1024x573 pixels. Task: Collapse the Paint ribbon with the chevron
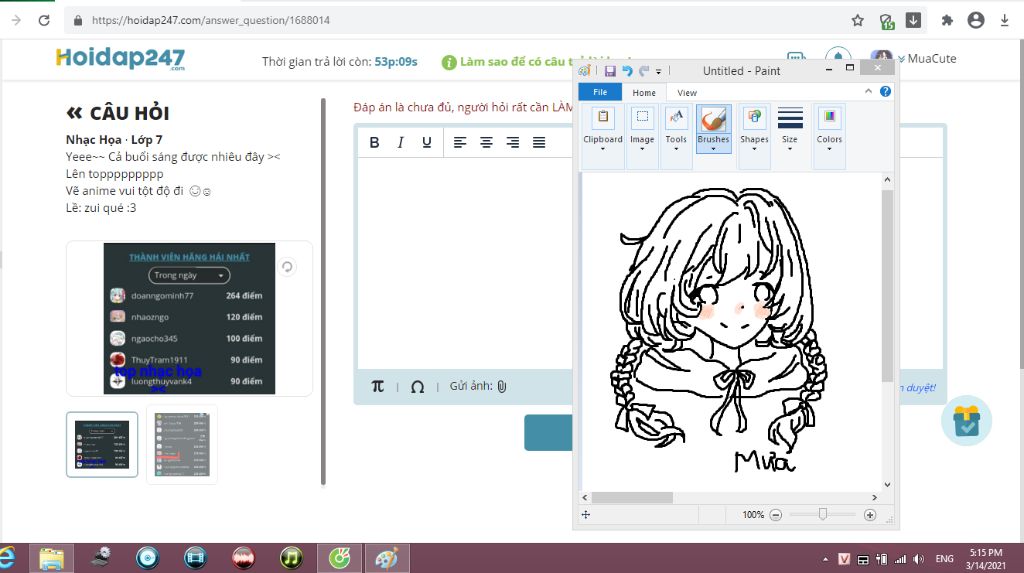pyautogui.click(x=868, y=91)
